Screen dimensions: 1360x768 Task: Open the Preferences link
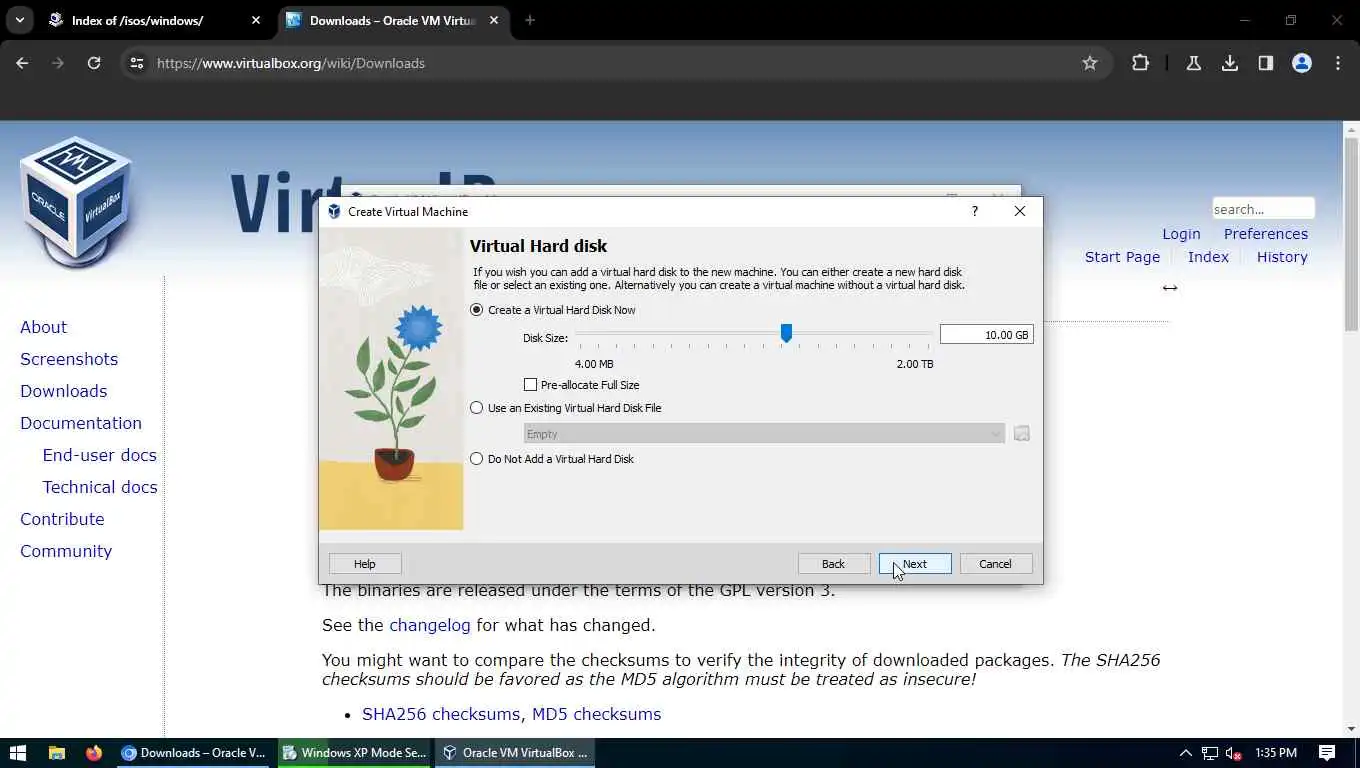pos(1266,234)
